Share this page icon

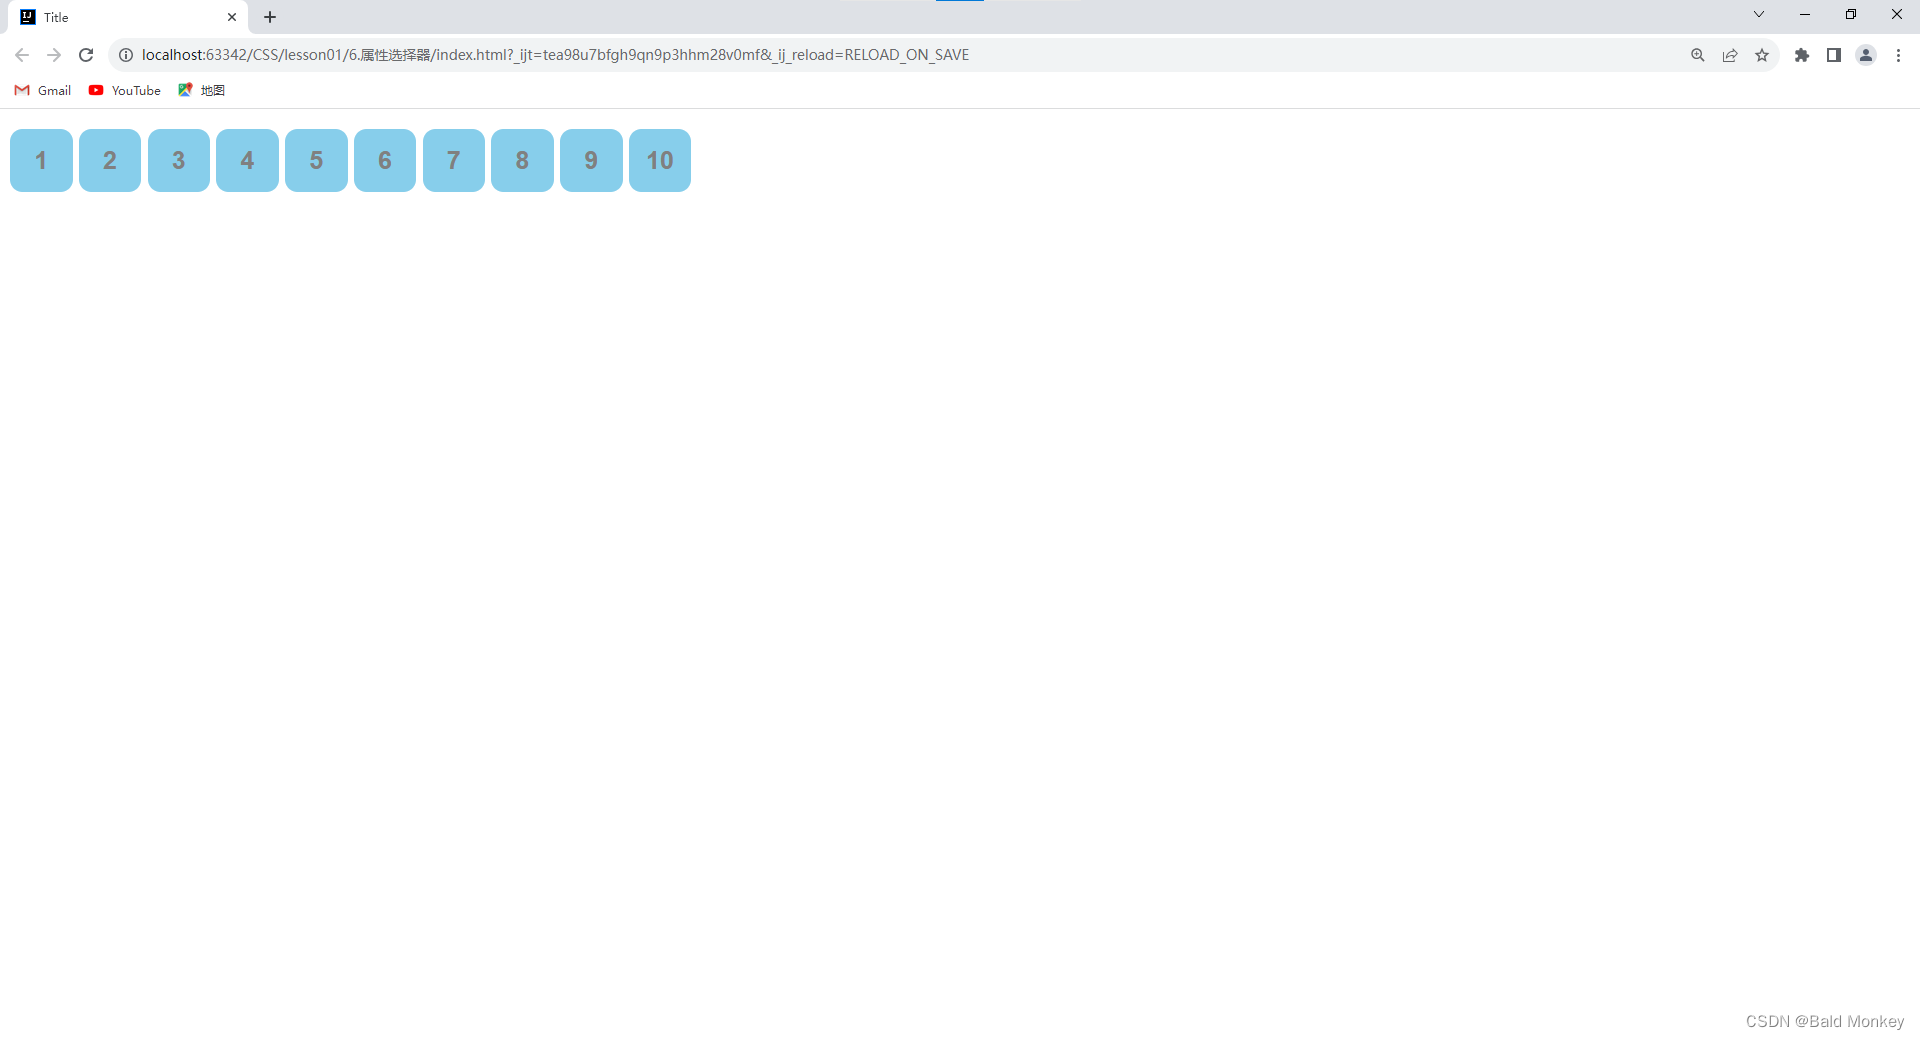[x=1730, y=55]
